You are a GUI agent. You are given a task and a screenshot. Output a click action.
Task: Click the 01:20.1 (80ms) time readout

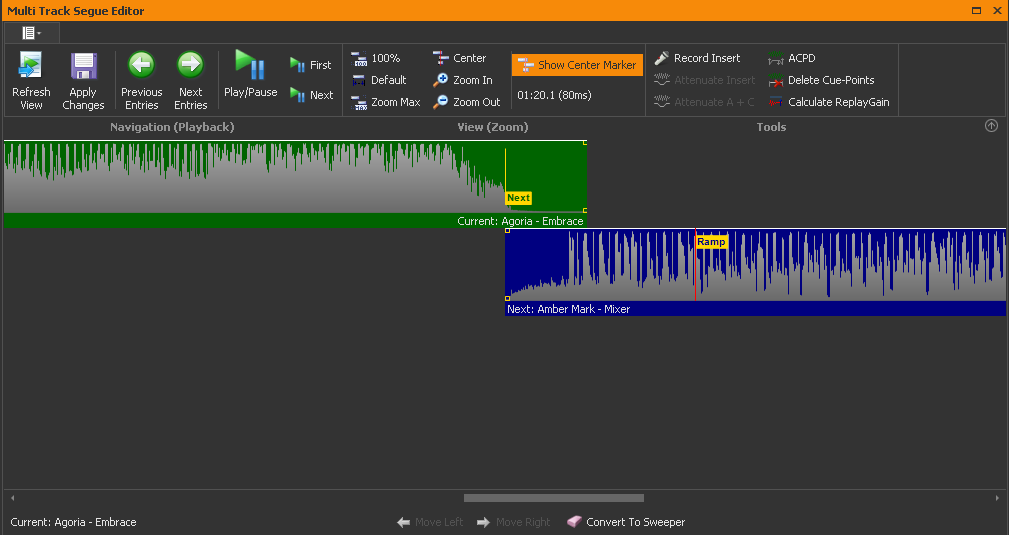point(554,95)
